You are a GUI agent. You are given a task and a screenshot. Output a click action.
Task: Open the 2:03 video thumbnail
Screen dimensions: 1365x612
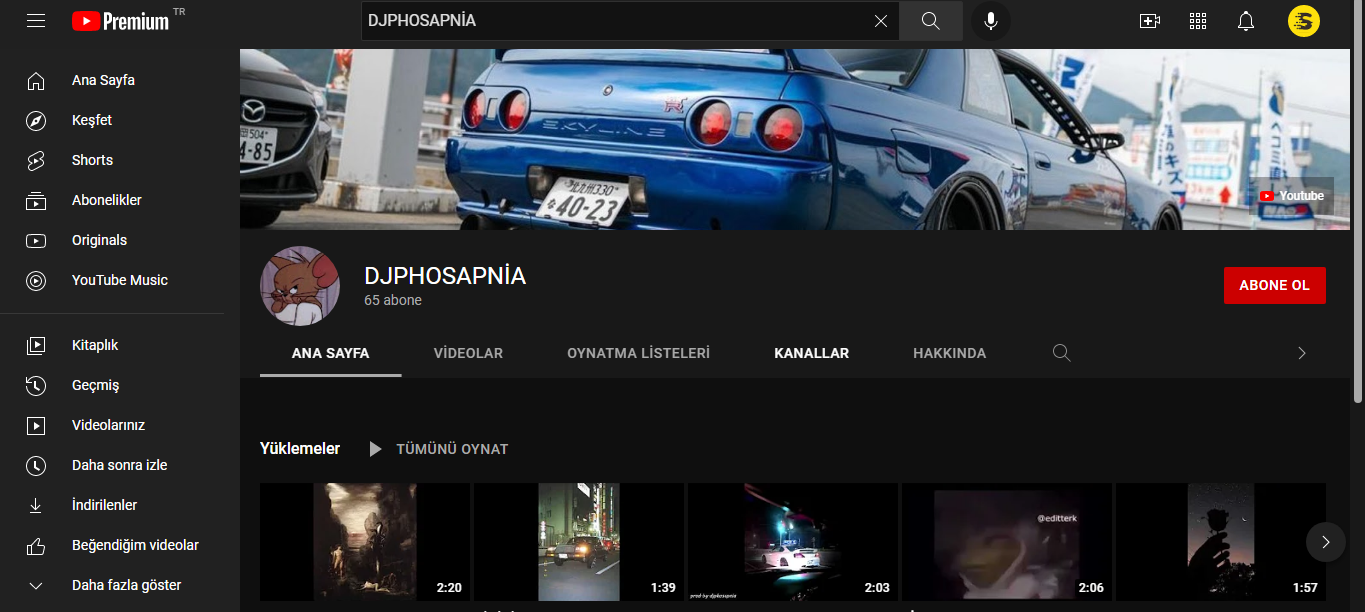point(793,542)
